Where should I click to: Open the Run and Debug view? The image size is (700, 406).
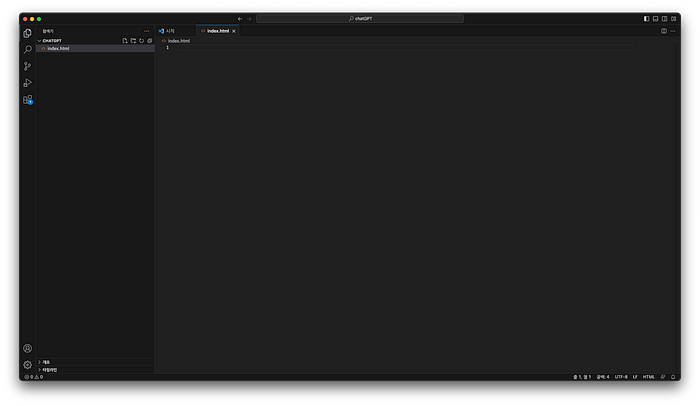coord(28,82)
